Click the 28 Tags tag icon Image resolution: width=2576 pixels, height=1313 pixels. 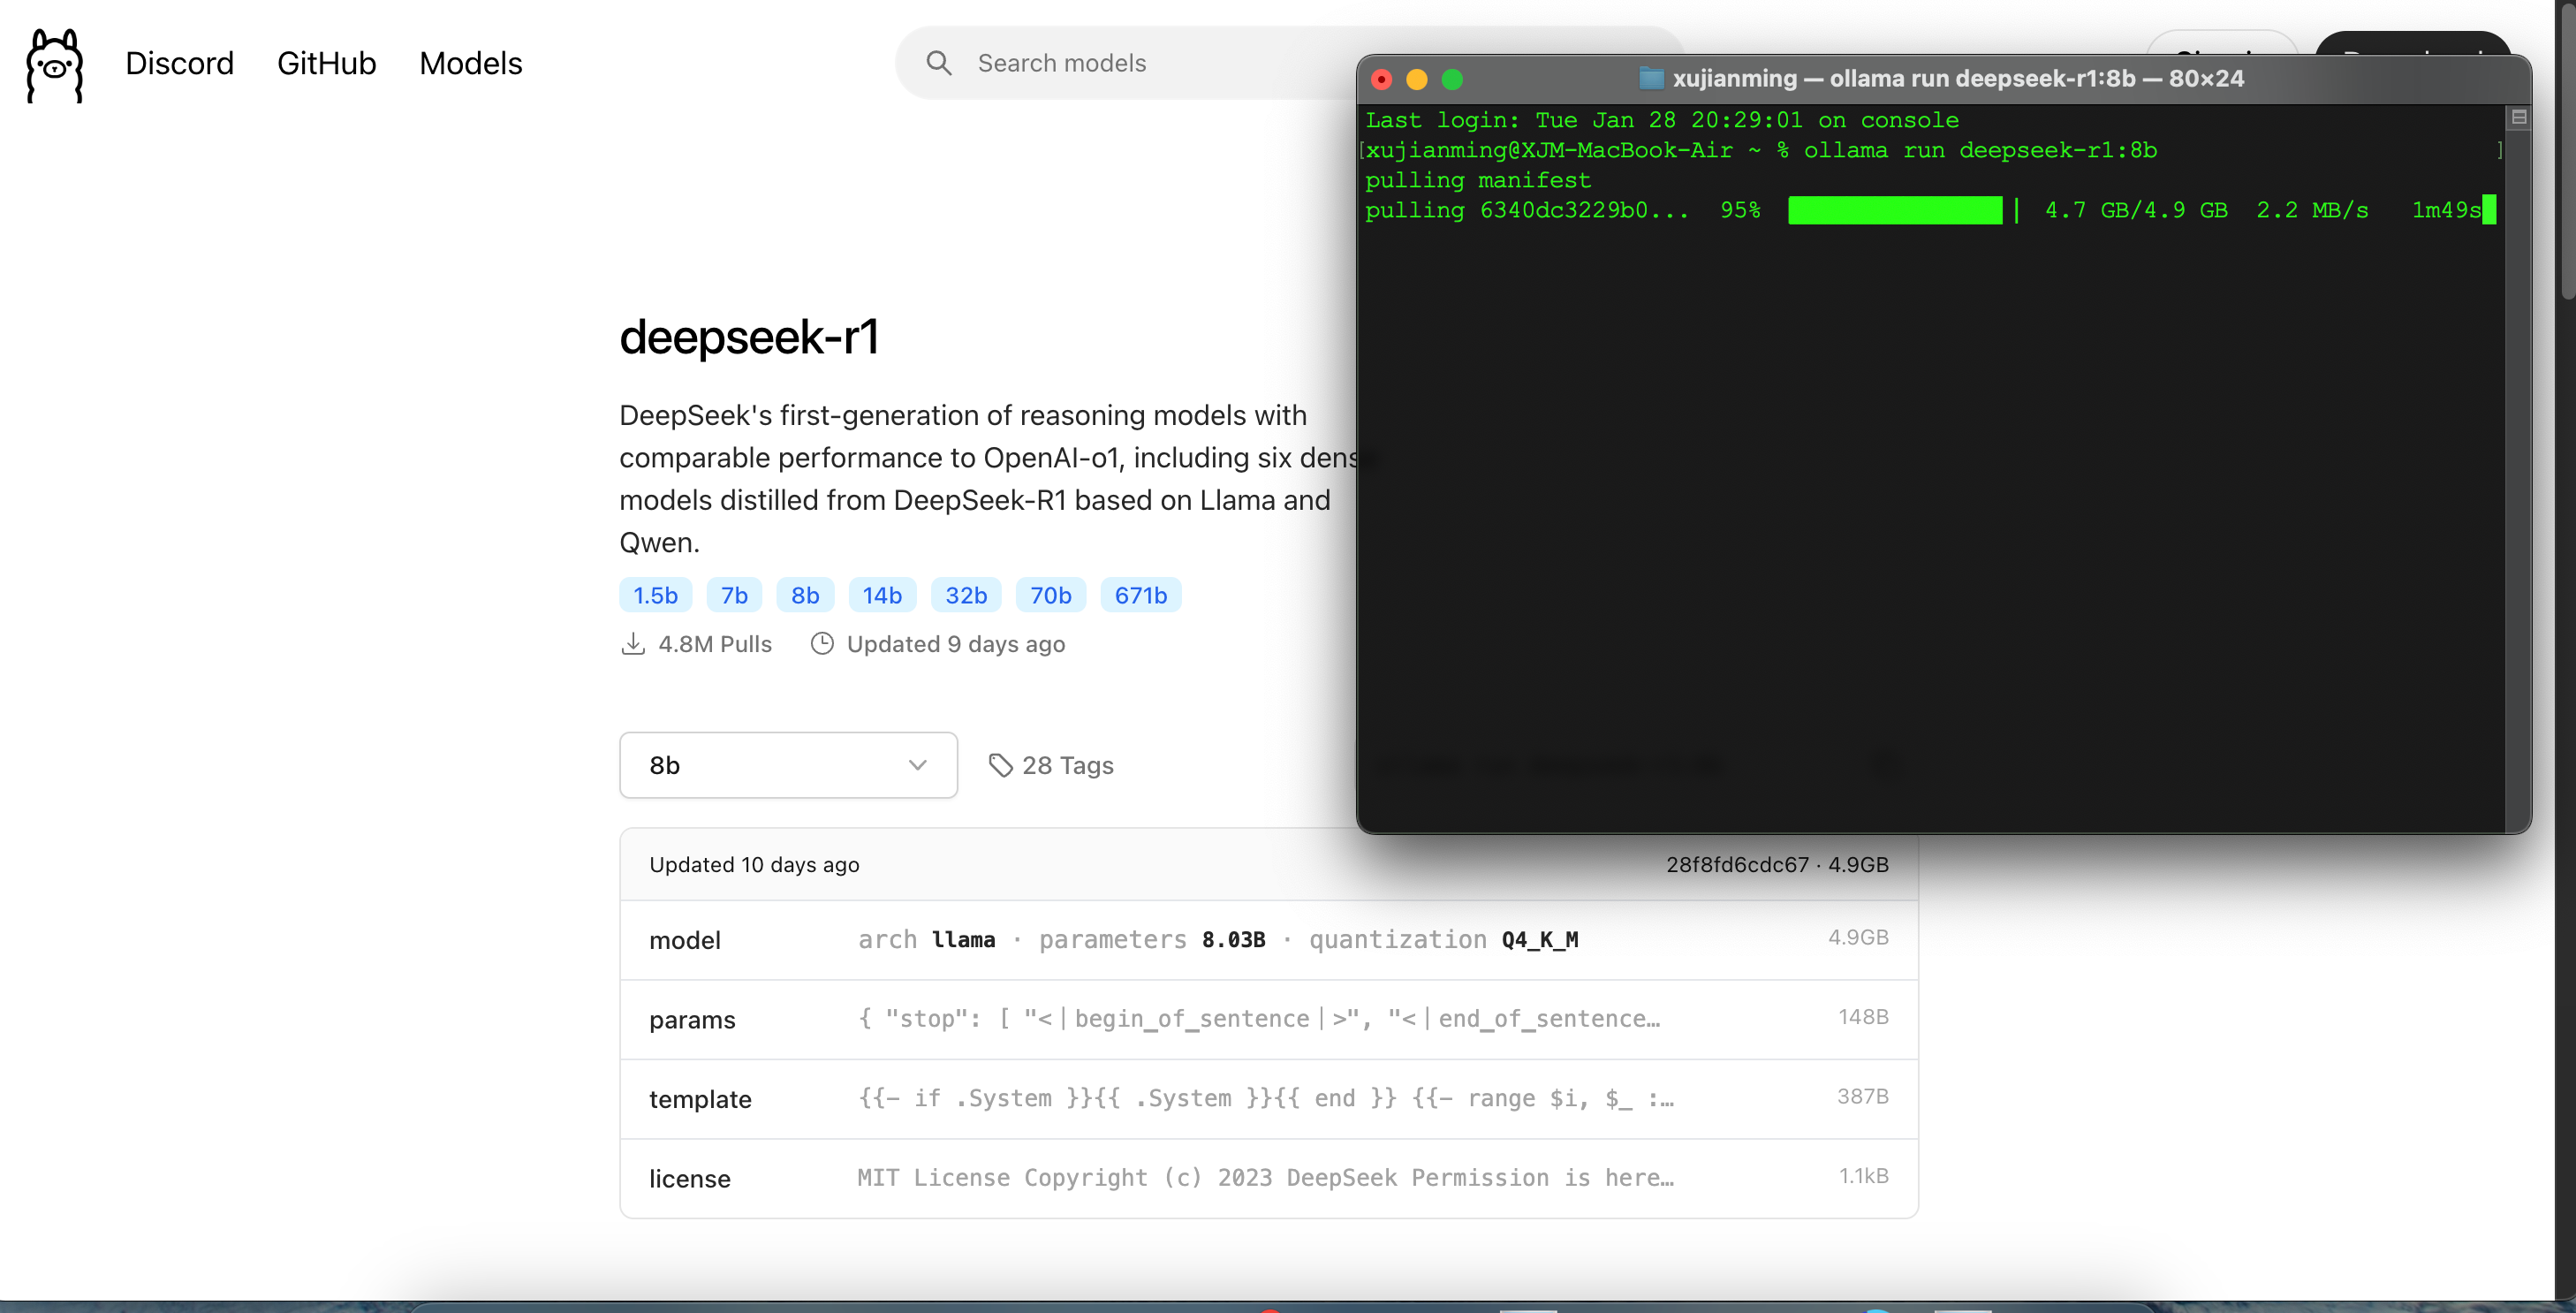[1000, 765]
